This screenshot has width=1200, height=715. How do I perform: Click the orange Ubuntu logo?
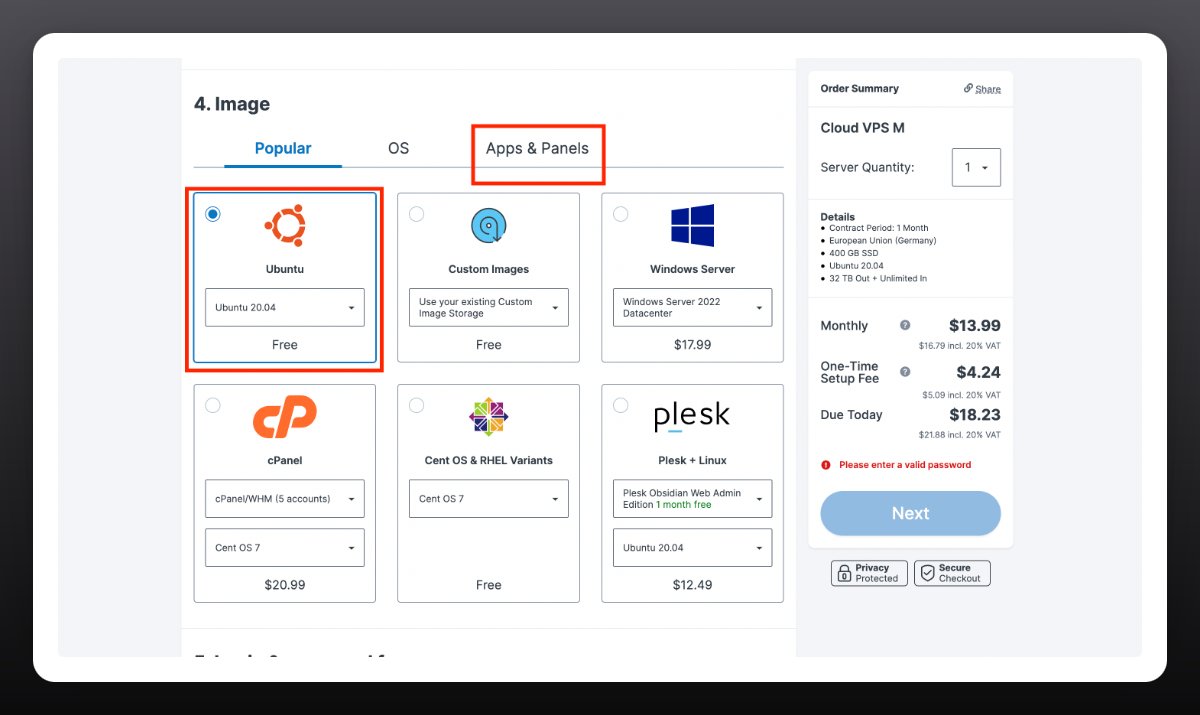point(285,225)
